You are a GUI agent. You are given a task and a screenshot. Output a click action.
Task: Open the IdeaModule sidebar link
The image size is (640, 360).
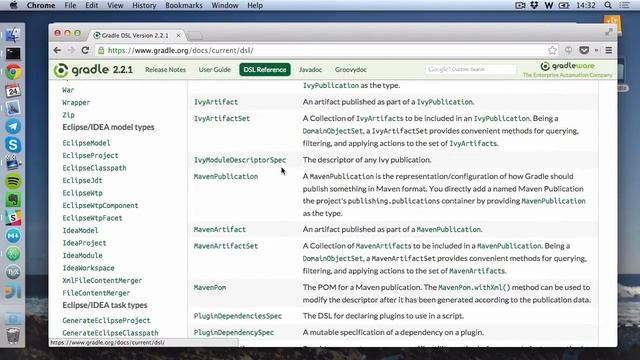[82, 256]
